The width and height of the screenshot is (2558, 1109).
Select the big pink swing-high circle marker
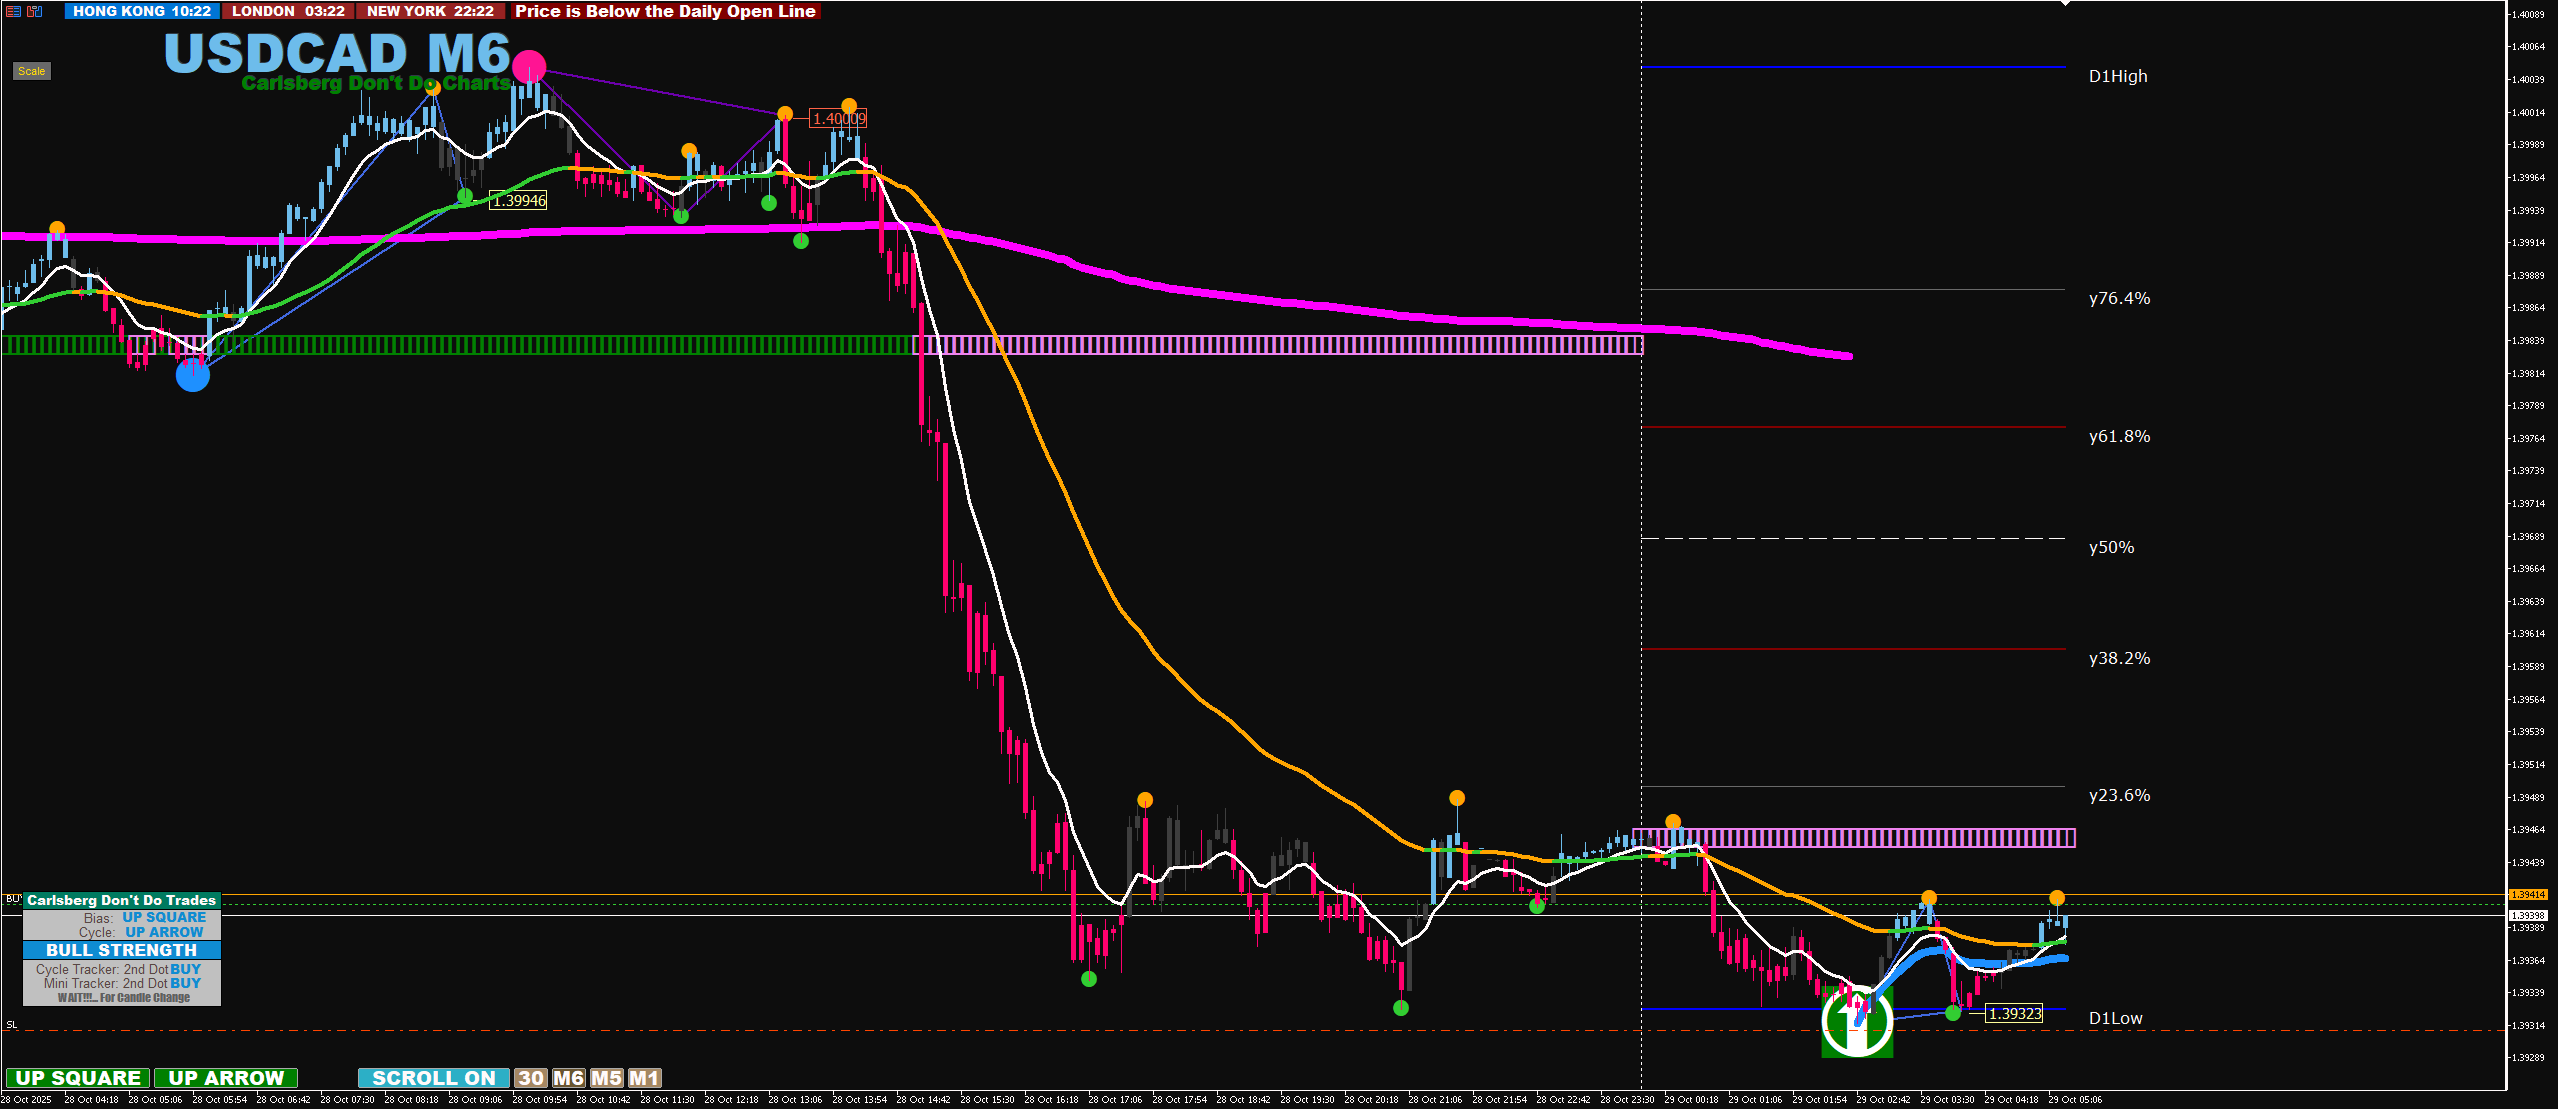pos(529,67)
